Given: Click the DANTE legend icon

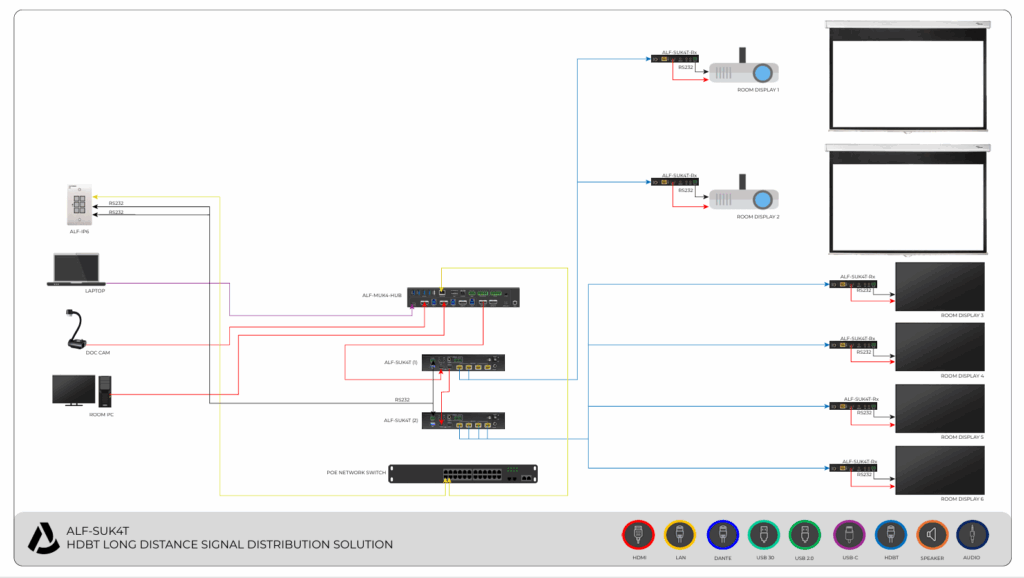Looking at the screenshot, I should (722, 535).
